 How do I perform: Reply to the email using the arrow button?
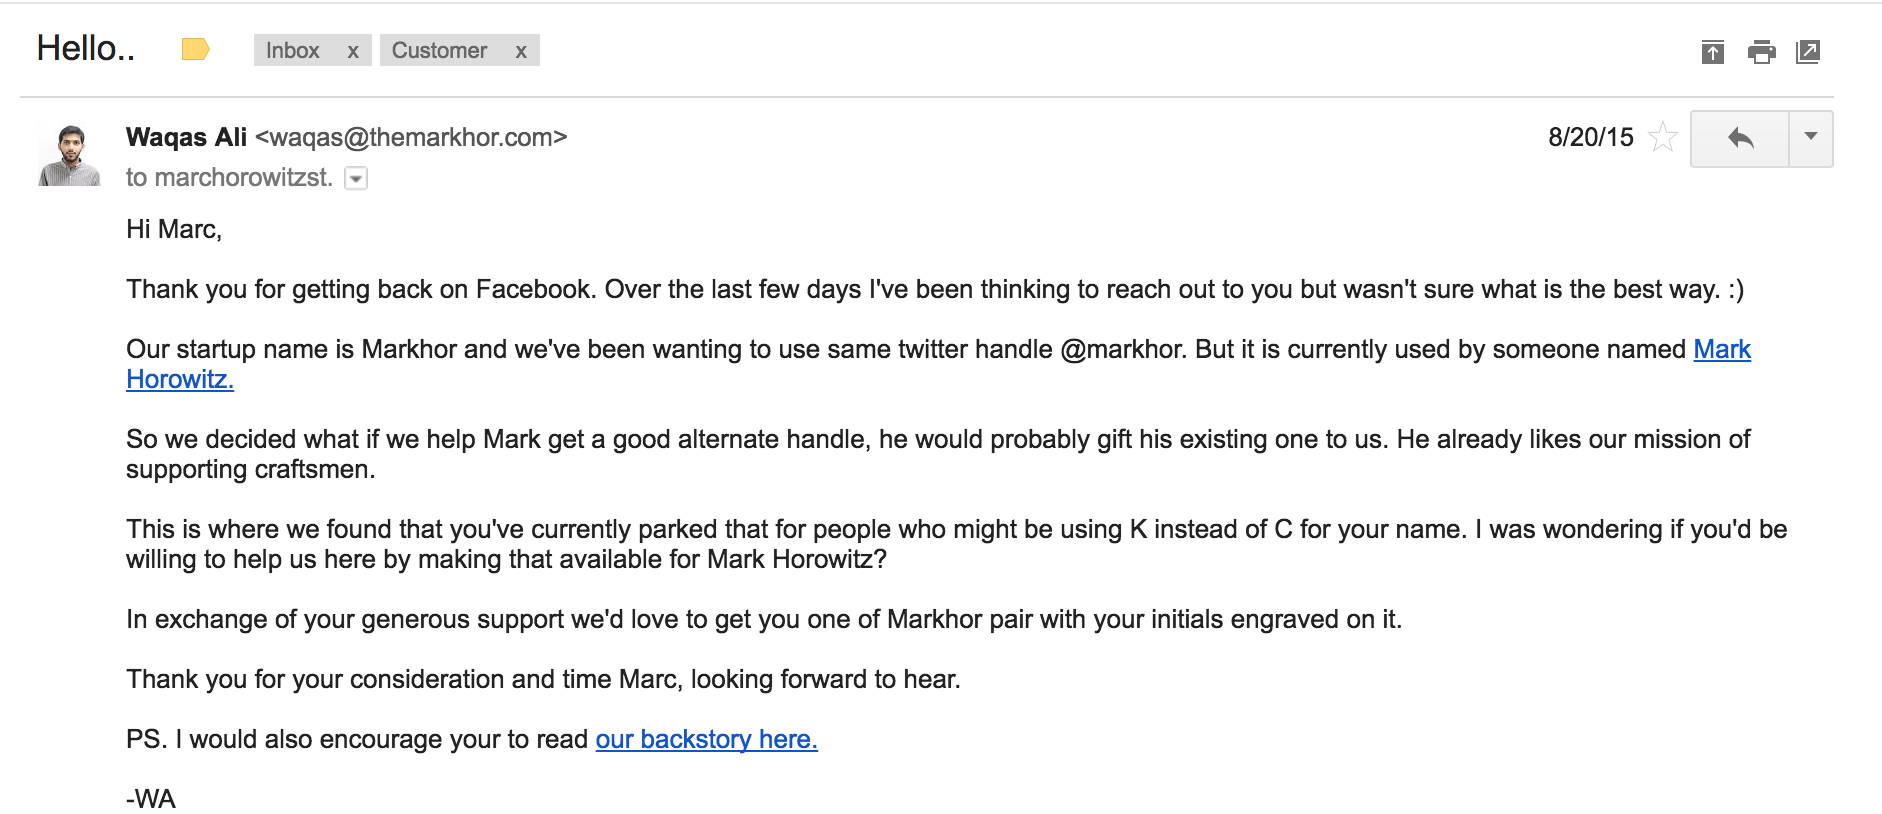[1740, 138]
